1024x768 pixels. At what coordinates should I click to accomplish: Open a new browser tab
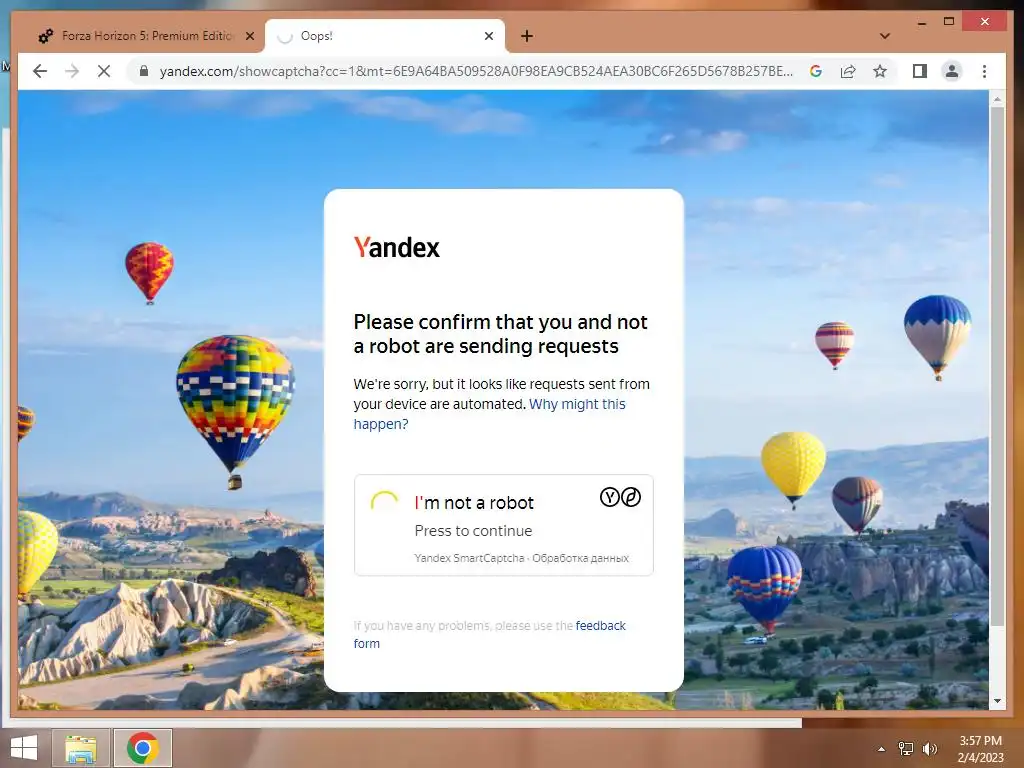(x=527, y=36)
